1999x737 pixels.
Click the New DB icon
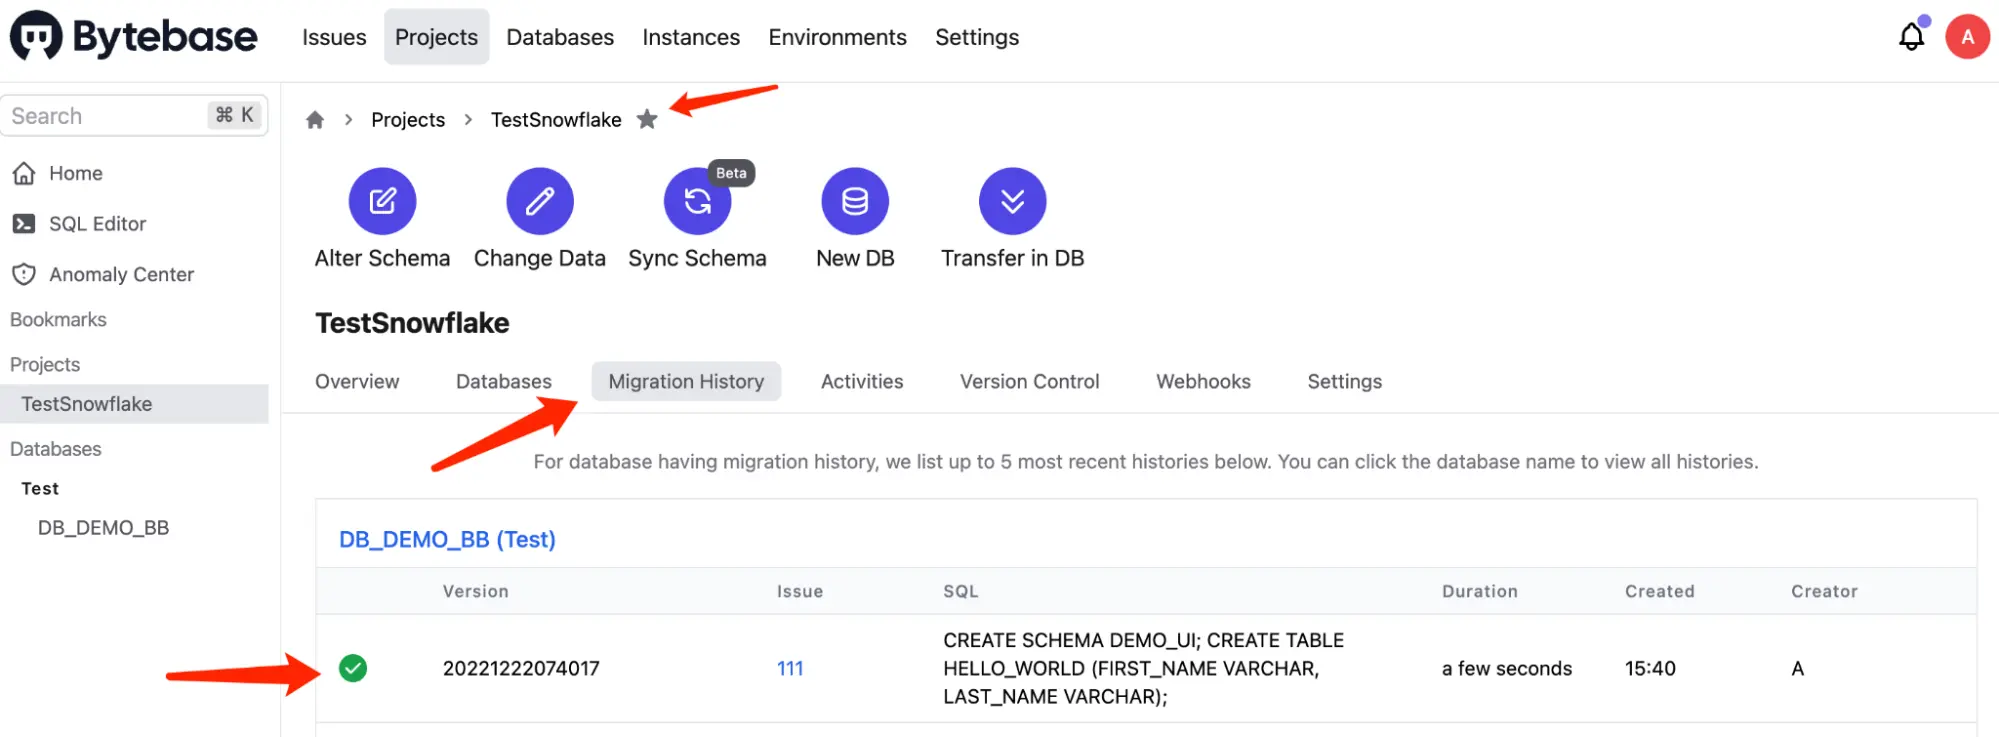click(855, 201)
